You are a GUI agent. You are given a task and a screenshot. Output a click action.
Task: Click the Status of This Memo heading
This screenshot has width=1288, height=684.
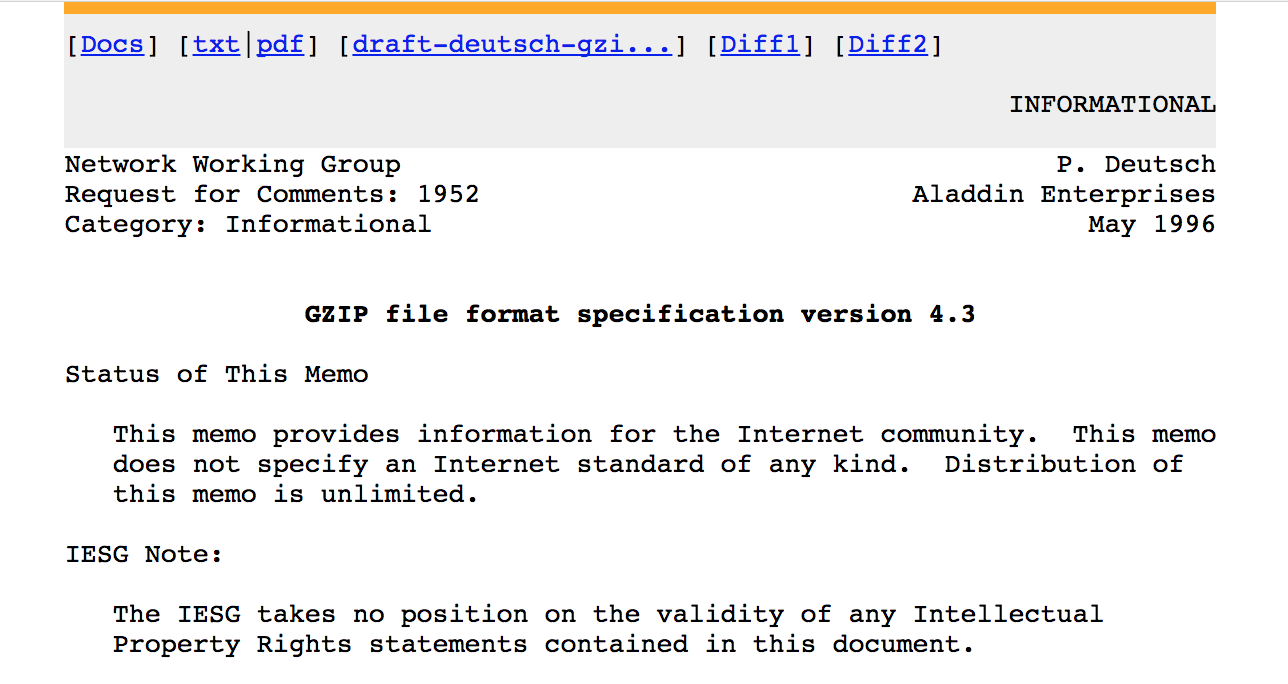click(217, 375)
